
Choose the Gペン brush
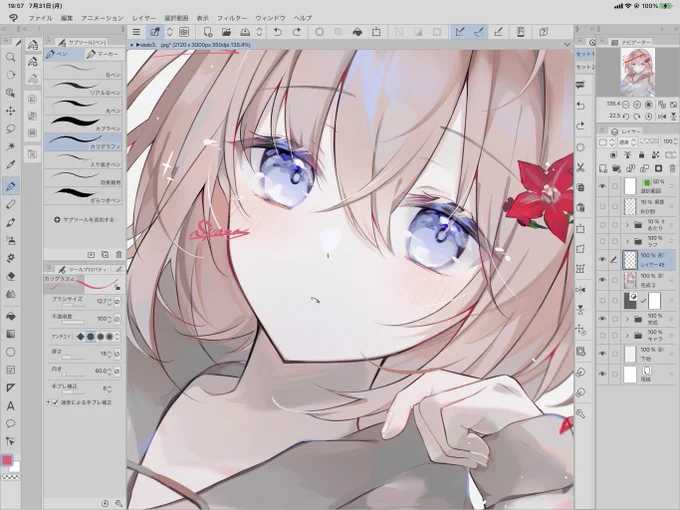[83, 70]
